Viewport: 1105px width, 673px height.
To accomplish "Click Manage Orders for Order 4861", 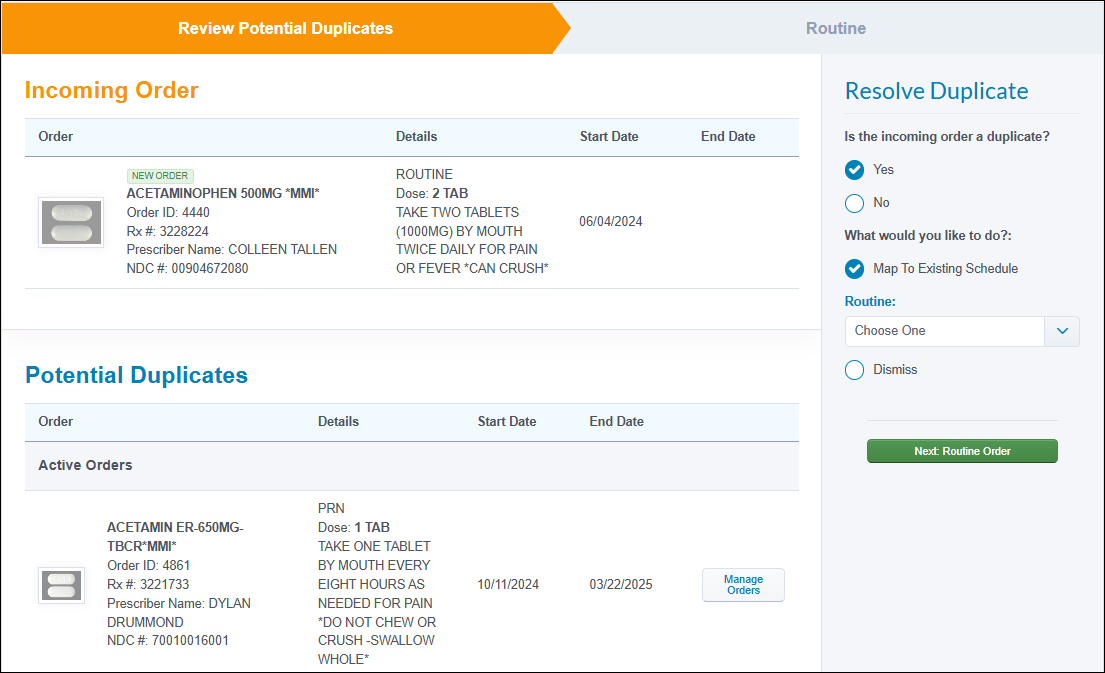I will 743,585.
